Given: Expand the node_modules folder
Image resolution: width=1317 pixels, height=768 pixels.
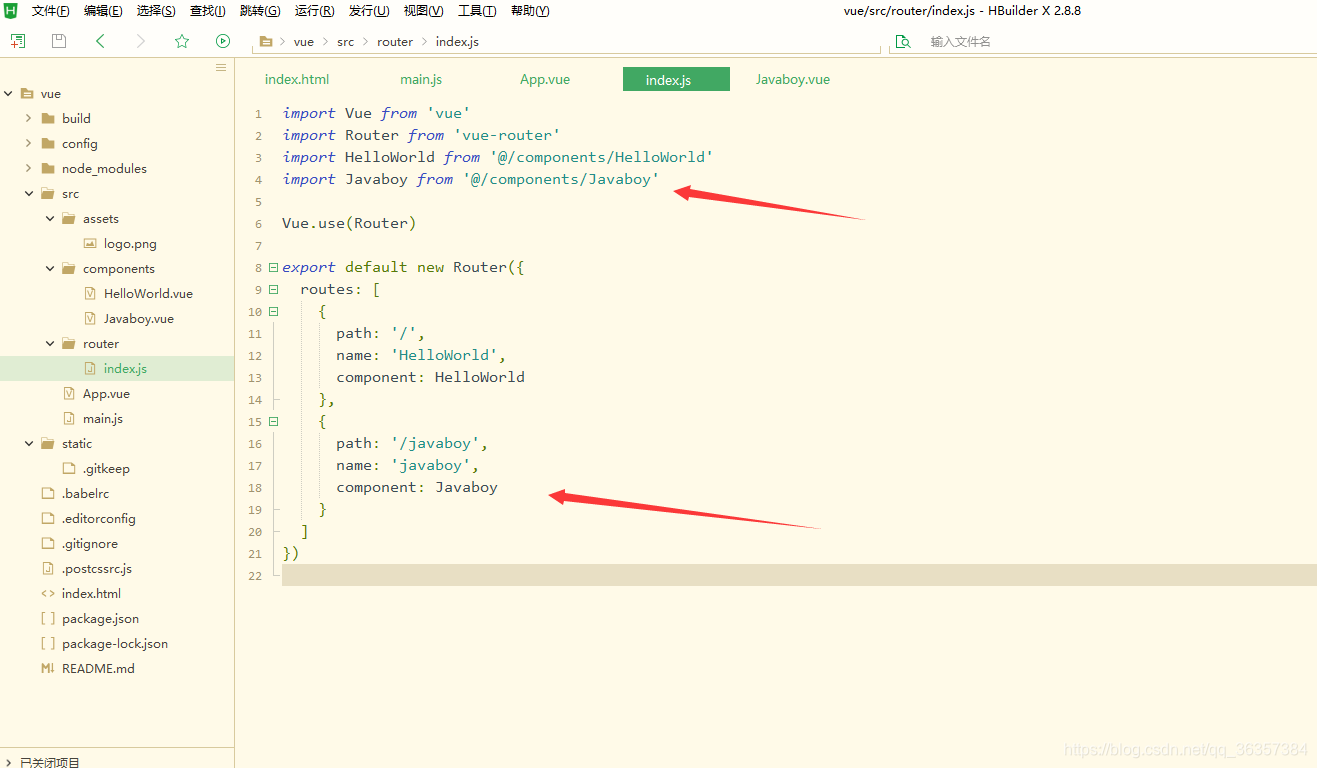Looking at the screenshot, I should click(x=29, y=168).
